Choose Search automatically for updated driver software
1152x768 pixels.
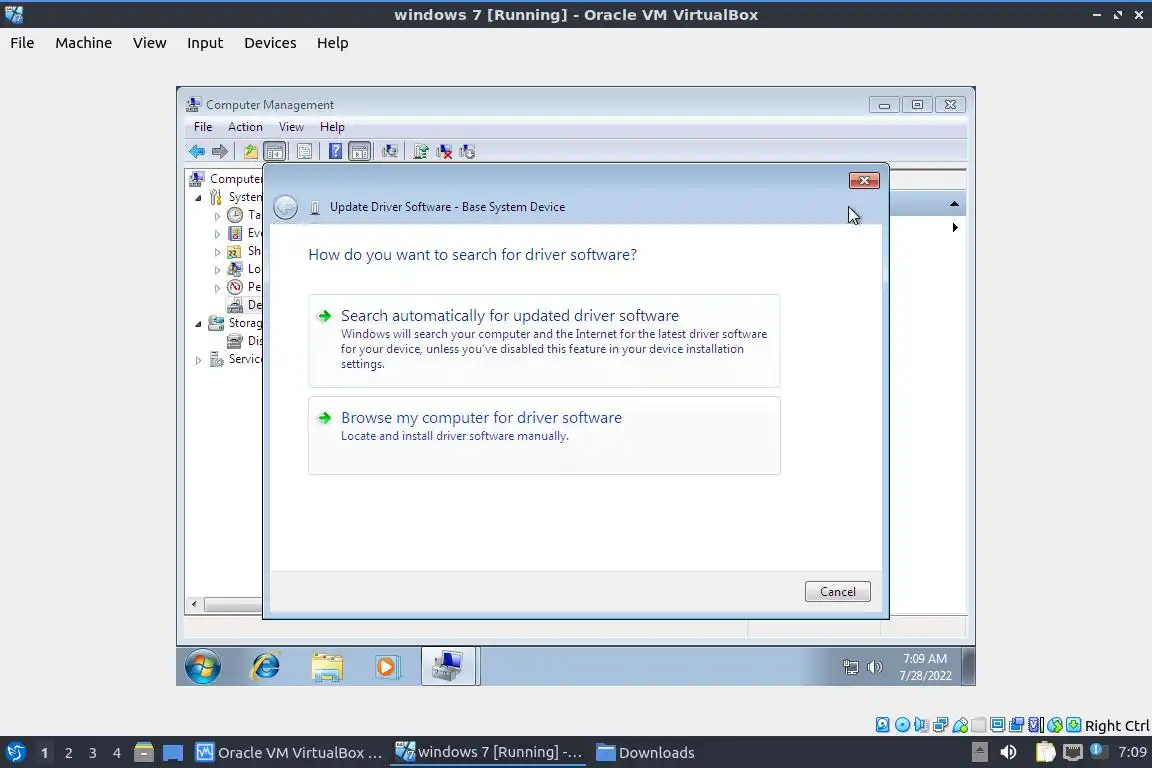[544, 340]
